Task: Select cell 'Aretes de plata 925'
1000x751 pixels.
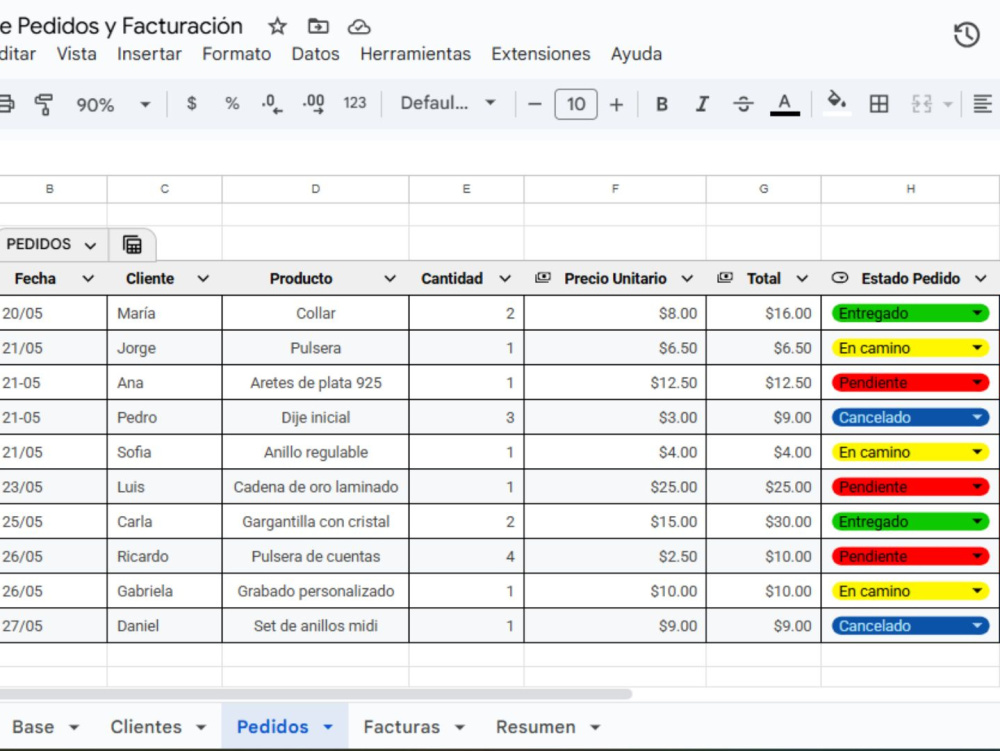Action: pos(316,383)
